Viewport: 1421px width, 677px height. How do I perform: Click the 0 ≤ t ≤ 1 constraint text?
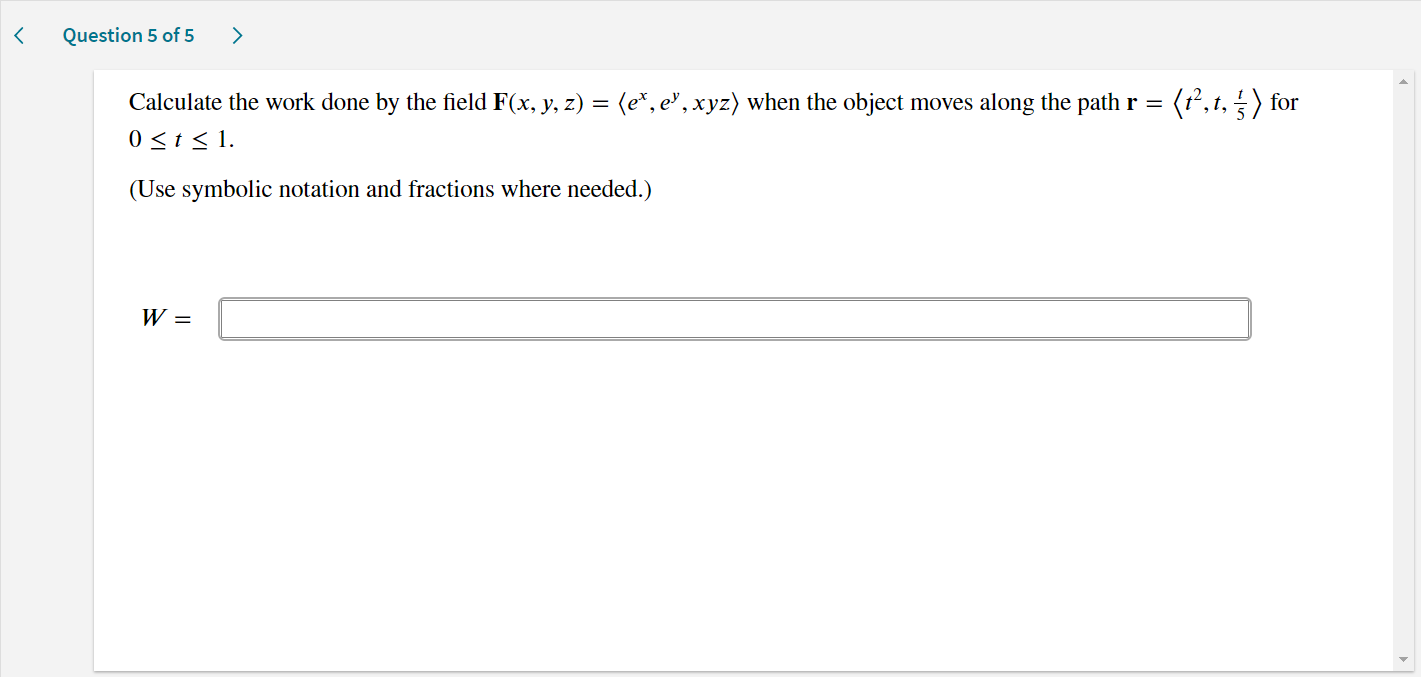(x=181, y=139)
